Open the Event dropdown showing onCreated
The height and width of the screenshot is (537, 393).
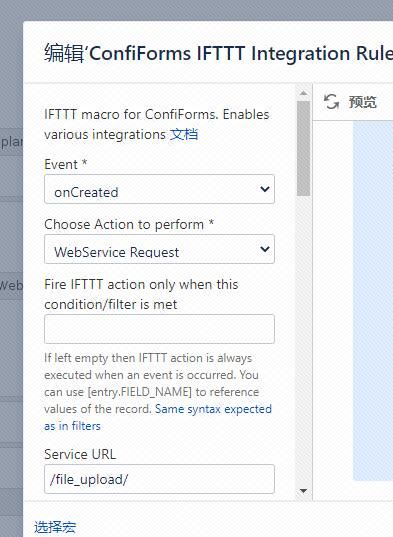159,189
